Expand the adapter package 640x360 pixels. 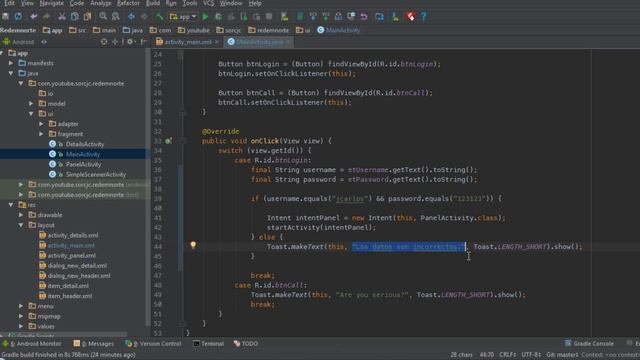coord(41,124)
